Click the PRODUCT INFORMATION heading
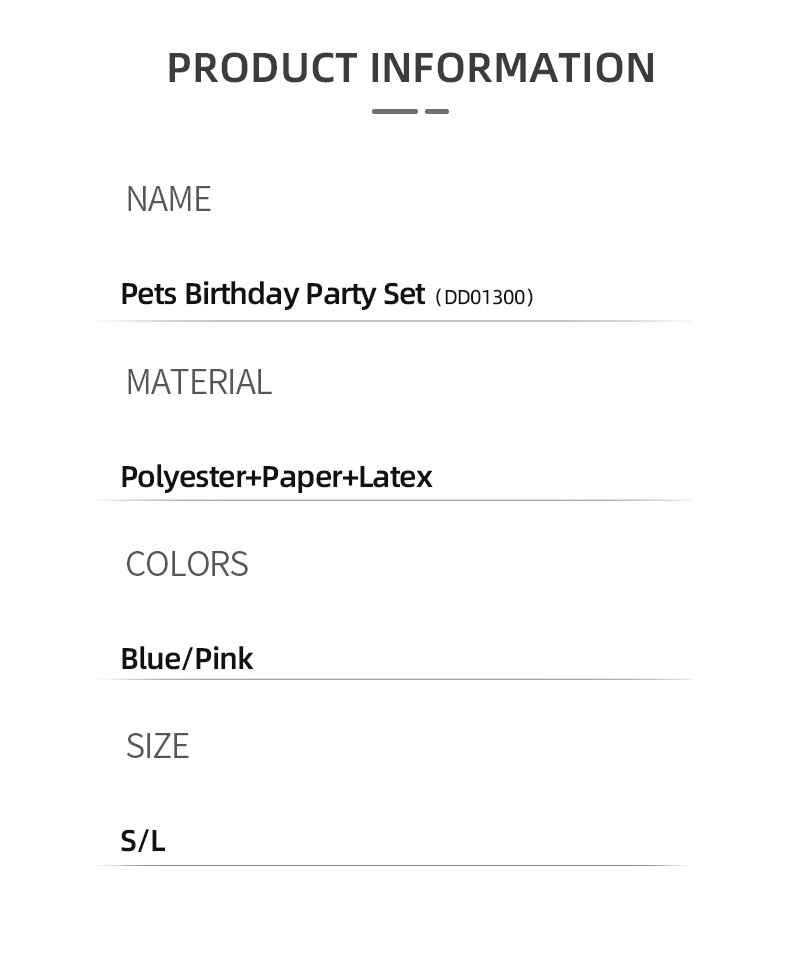 point(411,68)
